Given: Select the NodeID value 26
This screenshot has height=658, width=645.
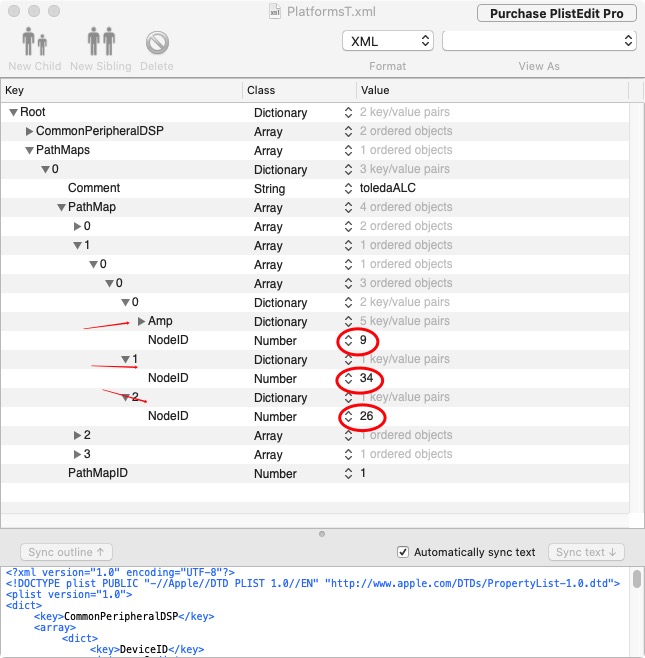Looking at the screenshot, I should tap(366, 416).
